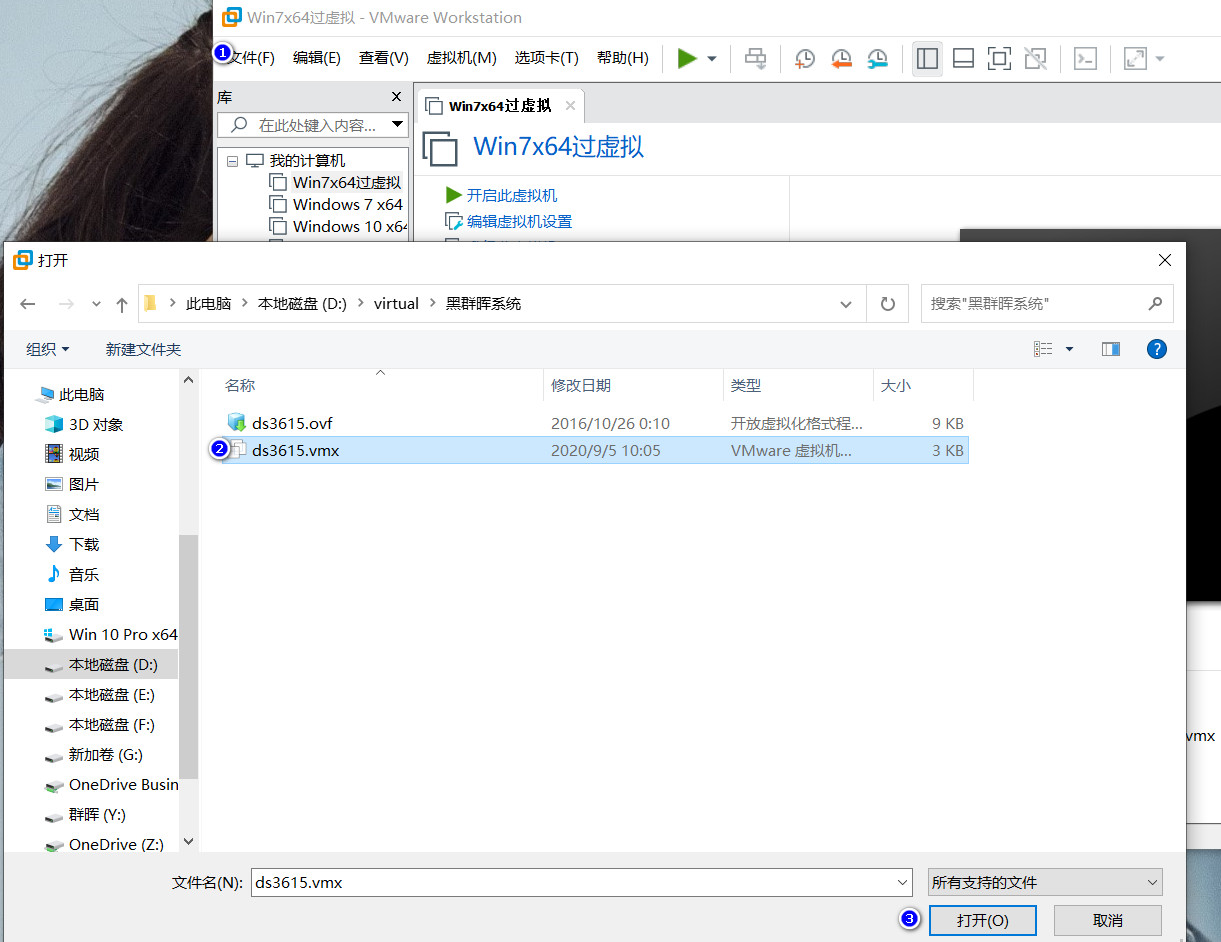Click the Unity mode toolbar icon
1221x942 pixels.
pos(1035,59)
